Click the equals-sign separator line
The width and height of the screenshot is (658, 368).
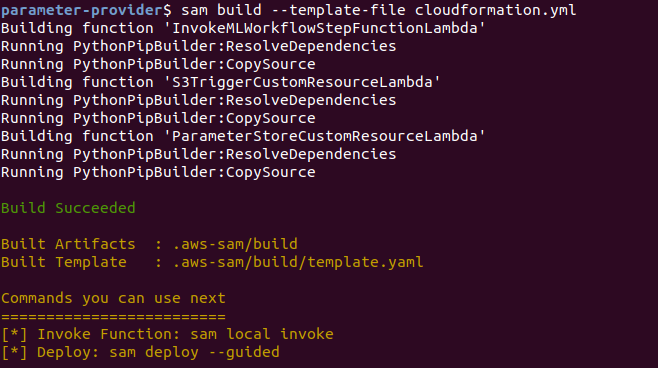click(113, 316)
